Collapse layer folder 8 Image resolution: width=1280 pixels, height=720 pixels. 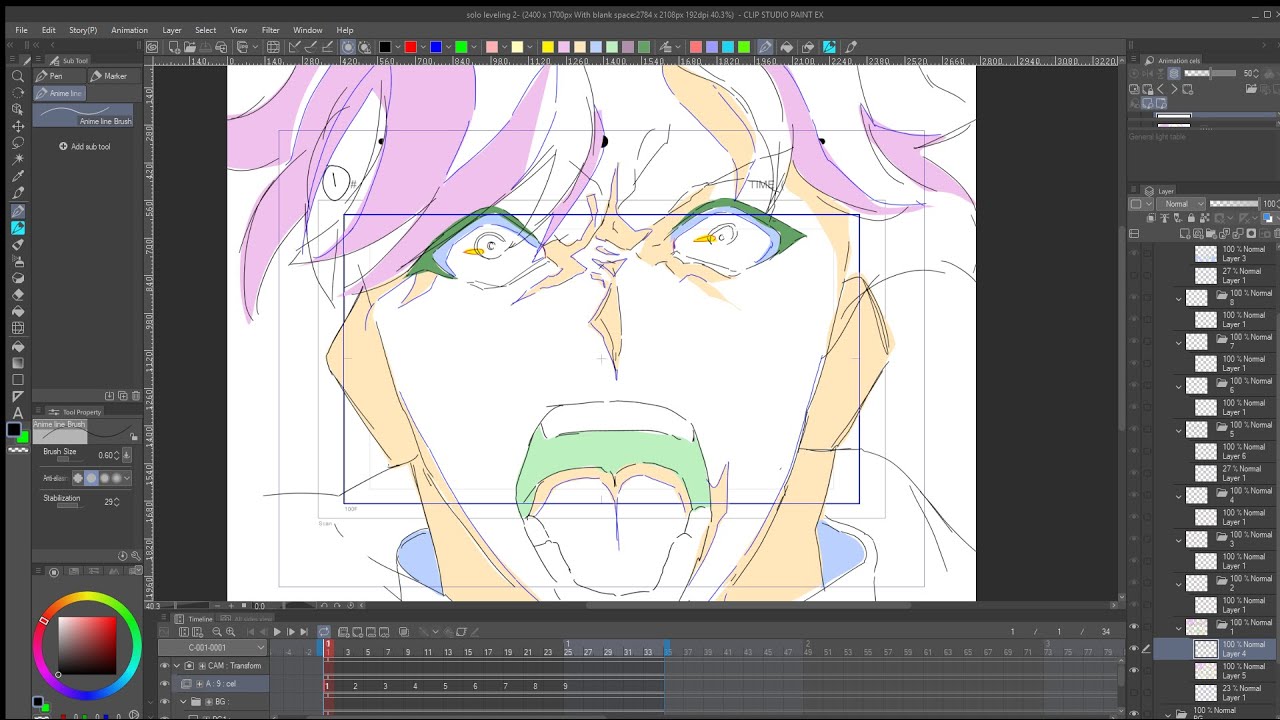1179,299
